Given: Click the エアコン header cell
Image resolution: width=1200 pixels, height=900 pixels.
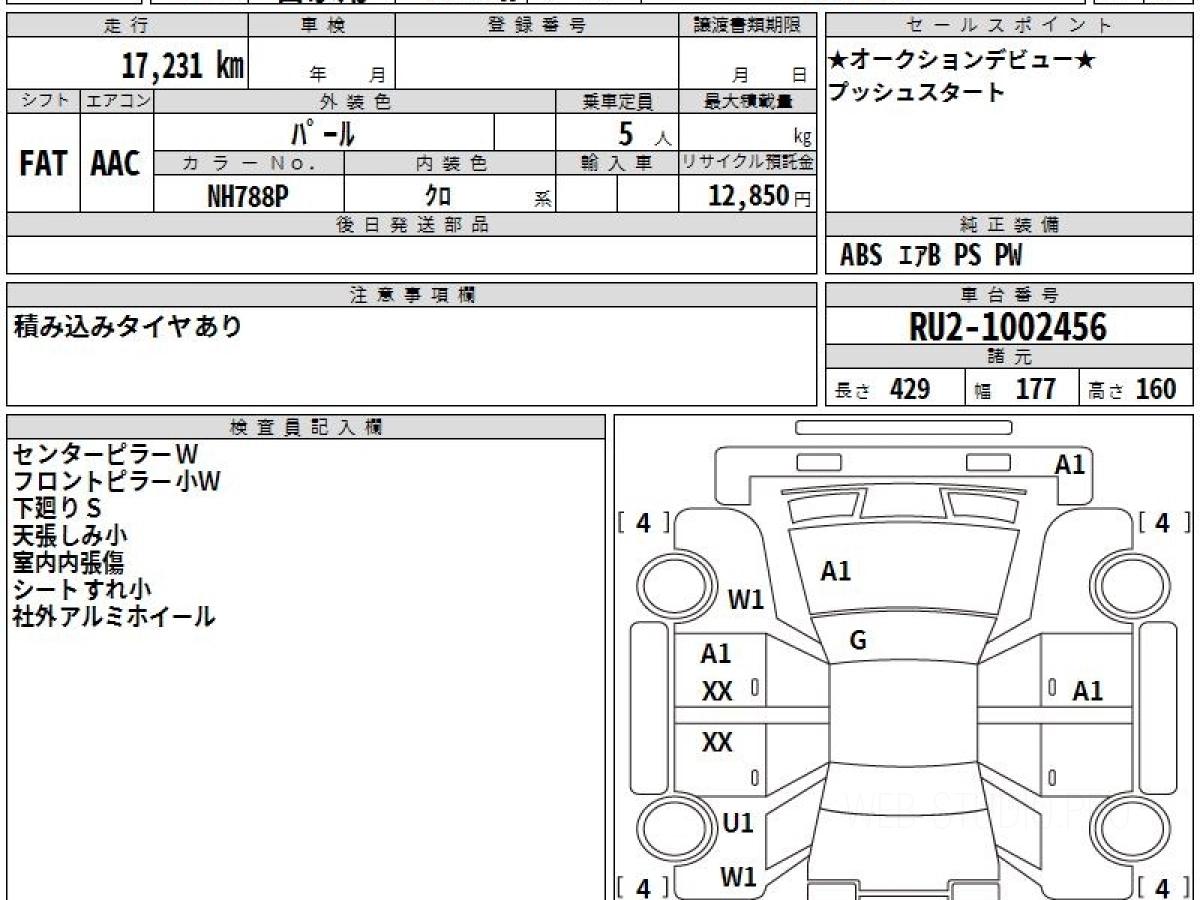Looking at the screenshot, I should (117, 101).
